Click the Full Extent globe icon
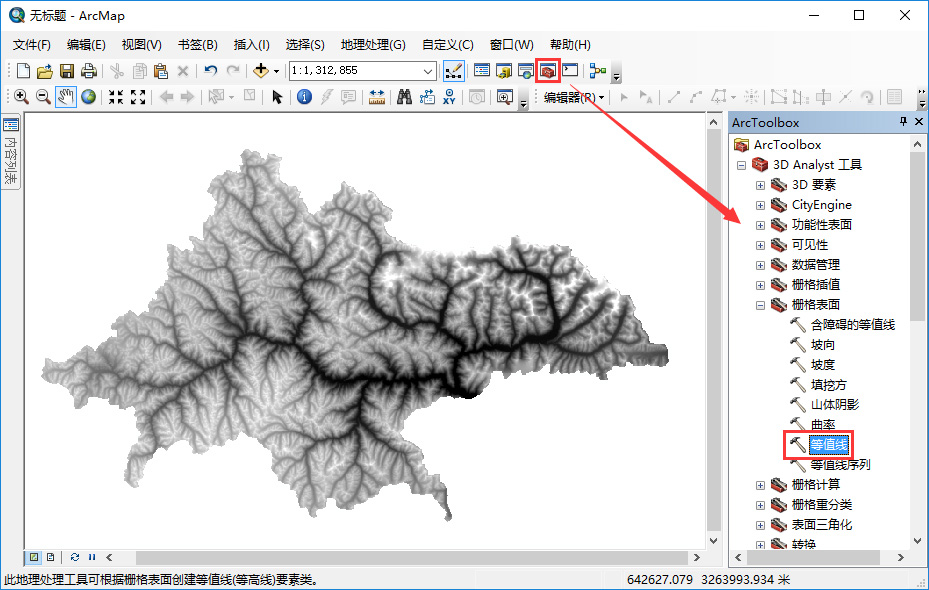This screenshot has width=929, height=590. 89,97
